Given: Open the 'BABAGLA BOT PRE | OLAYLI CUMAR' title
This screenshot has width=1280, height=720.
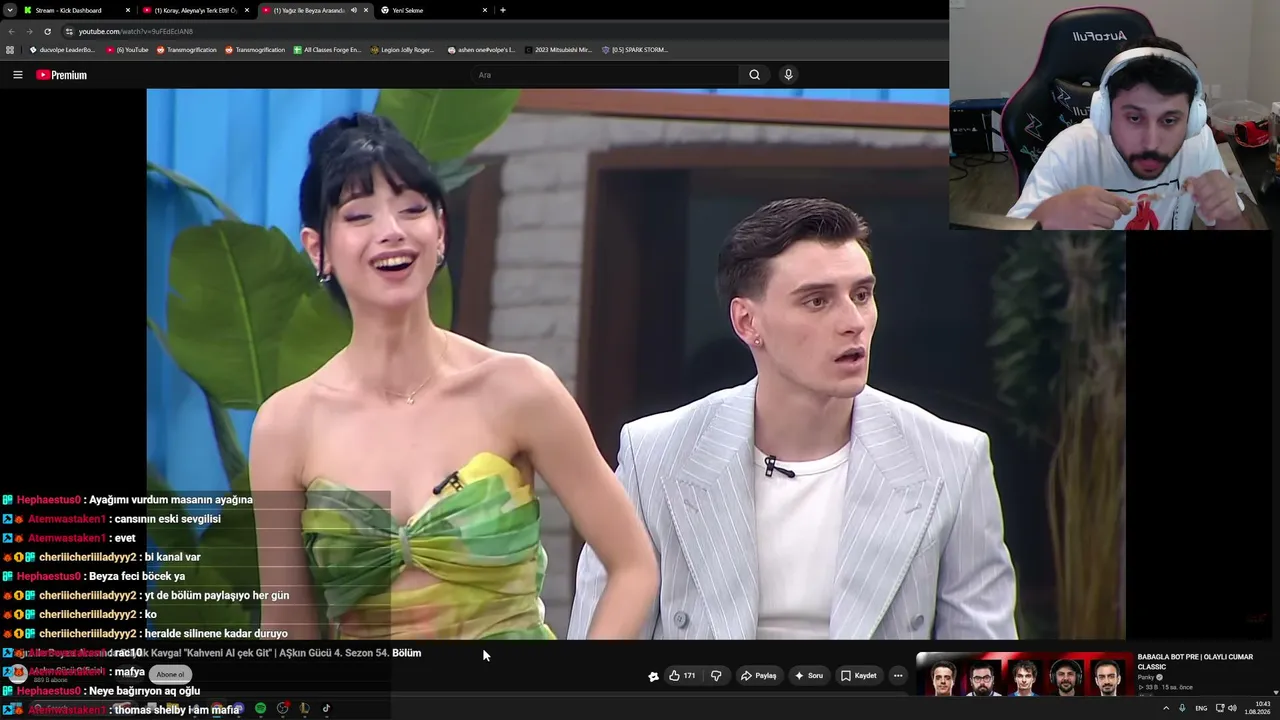Looking at the screenshot, I should pyautogui.click(x=1195, y=661).
